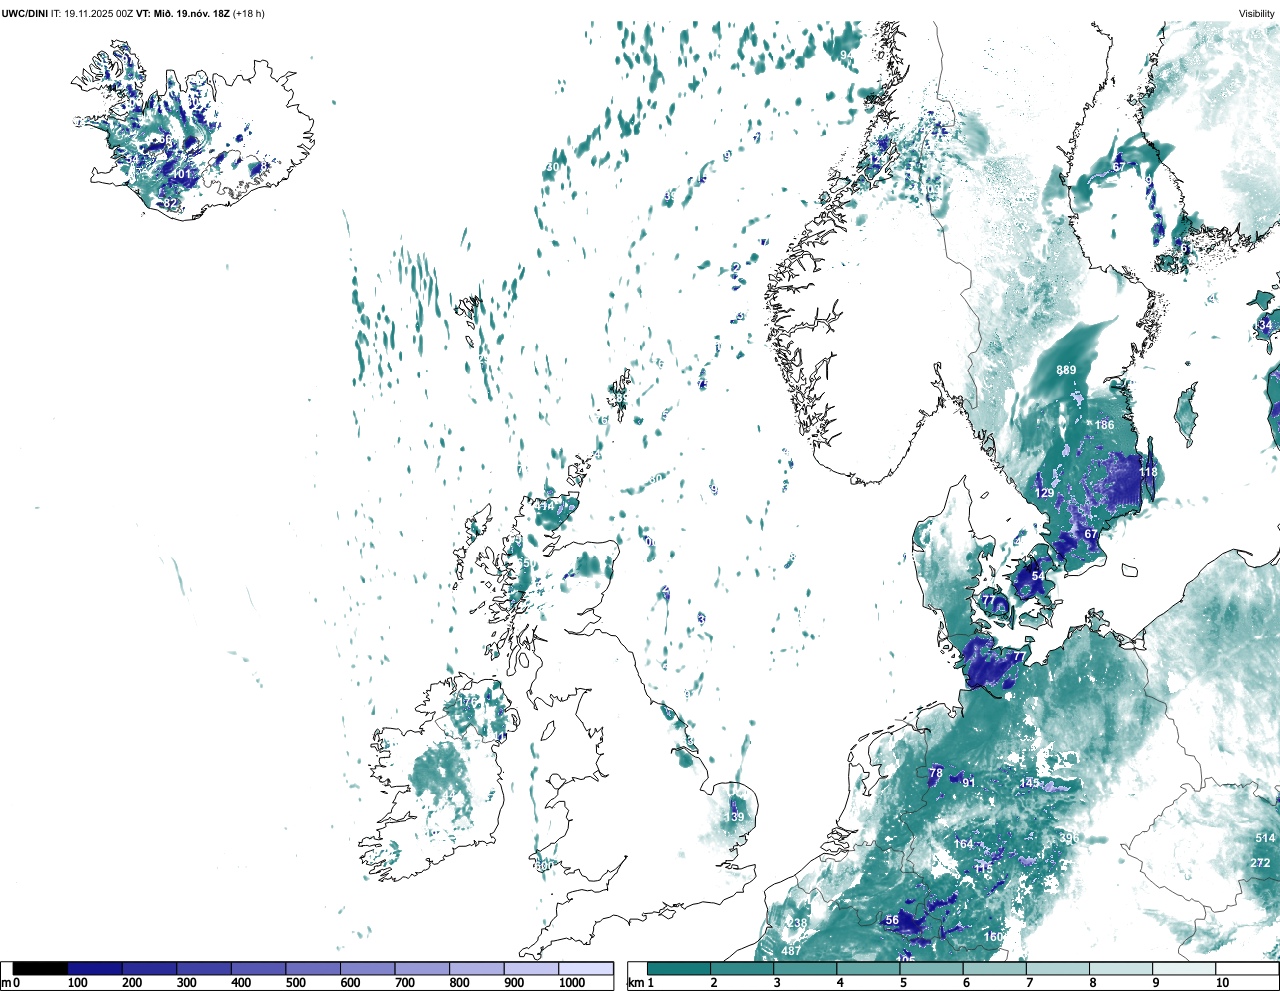Image resolution: width=1280 pixels, height=991 pixels.
Task: Click the '94' value at top of map
Action: pos(847,55)
